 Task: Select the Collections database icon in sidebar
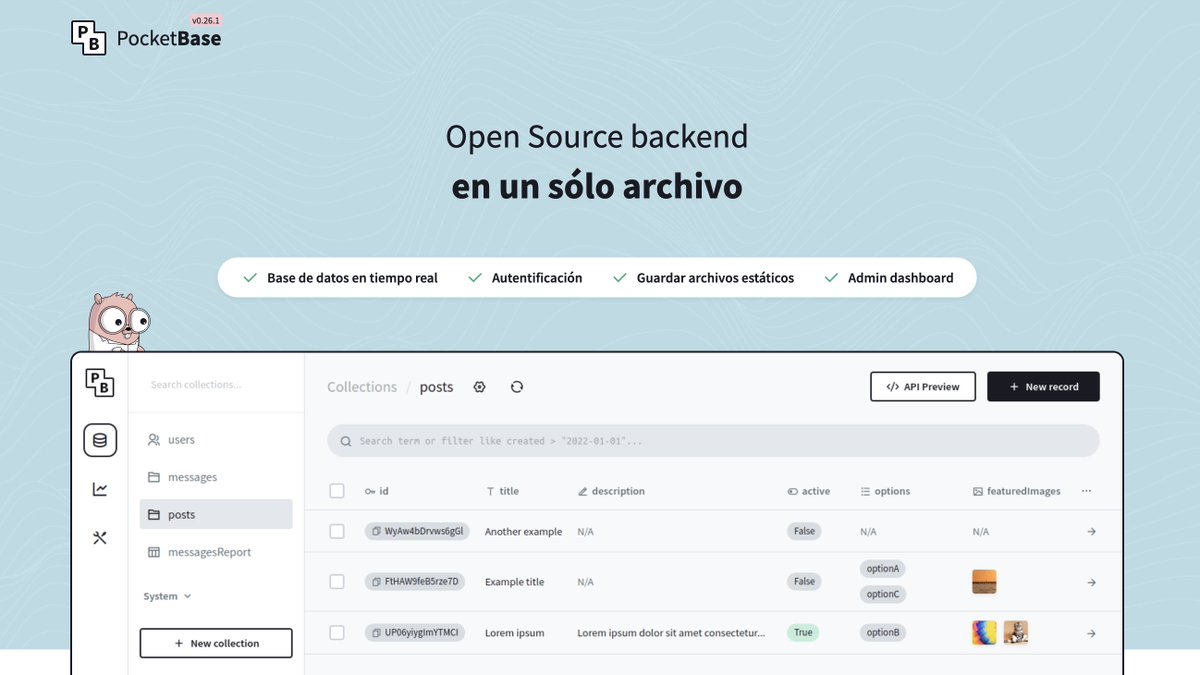[x=100, y=440]
